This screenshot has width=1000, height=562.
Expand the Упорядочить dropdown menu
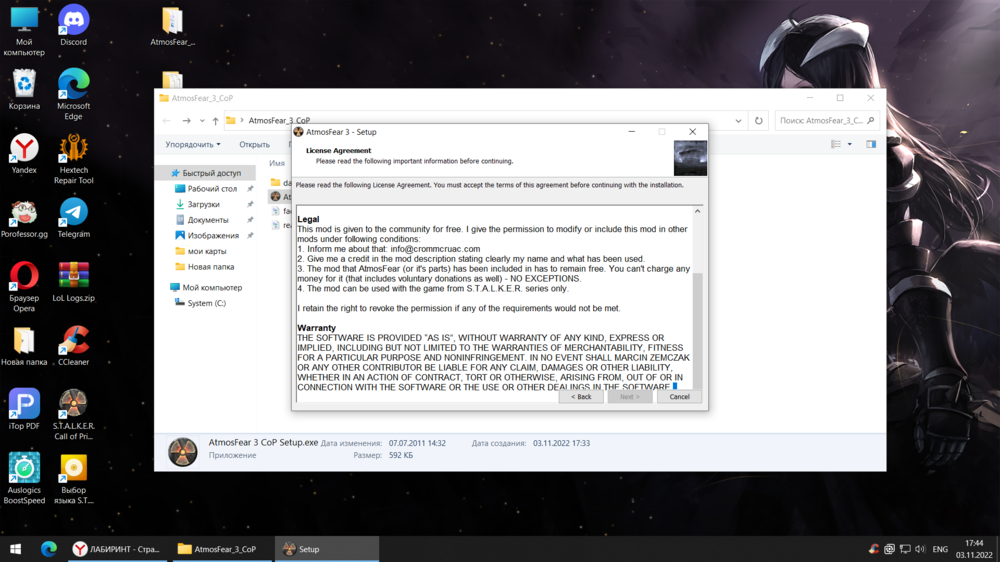(193, 145)
